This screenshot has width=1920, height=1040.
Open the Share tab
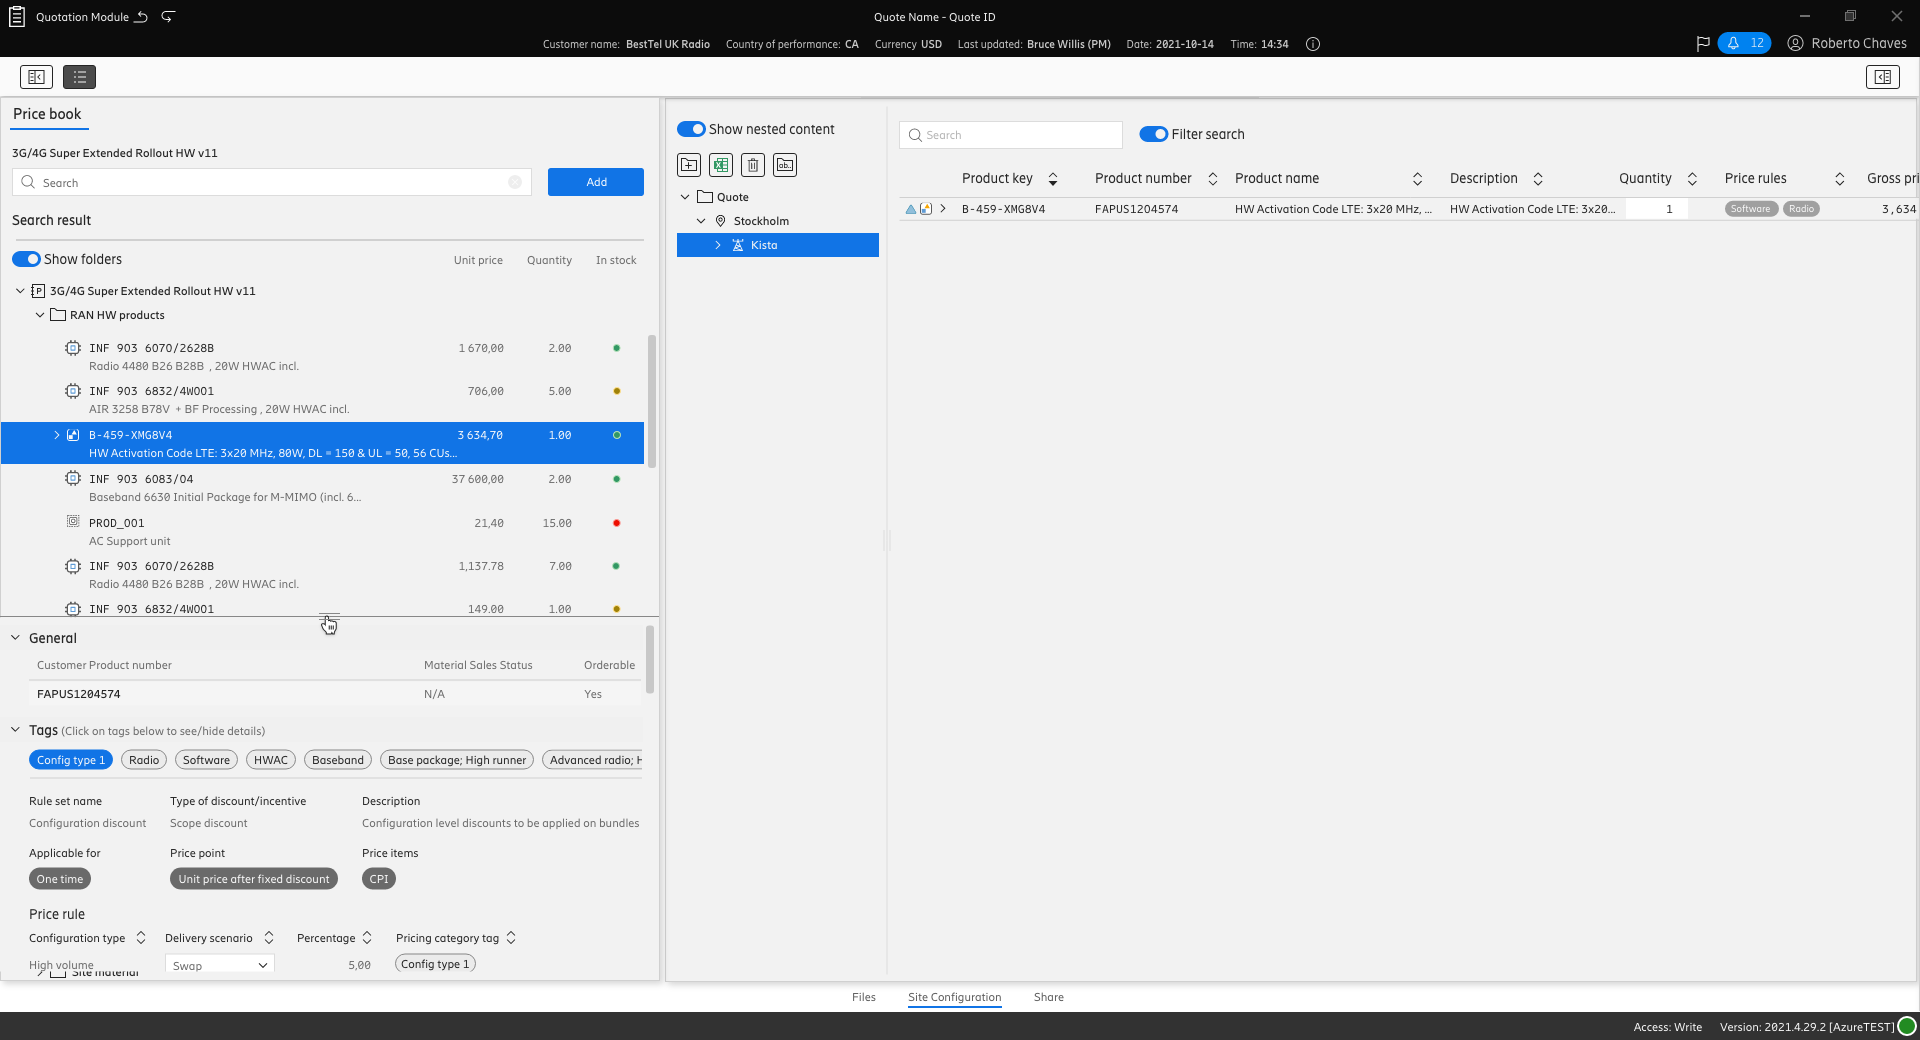1048,997
